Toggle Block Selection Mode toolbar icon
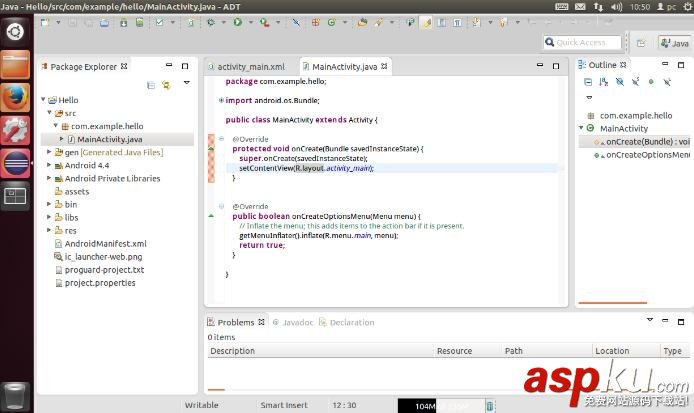Viewport: 694px width, 413px height. tap(442, 22)
